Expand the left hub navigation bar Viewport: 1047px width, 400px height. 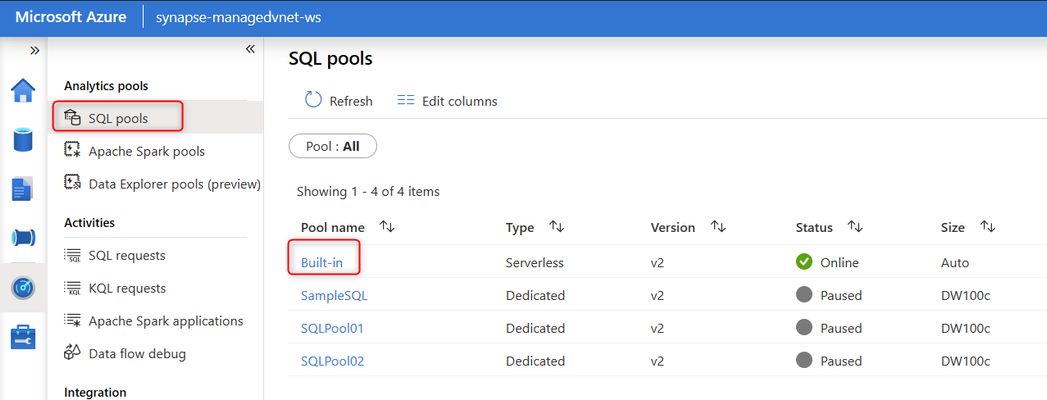[x=35, y=50]
